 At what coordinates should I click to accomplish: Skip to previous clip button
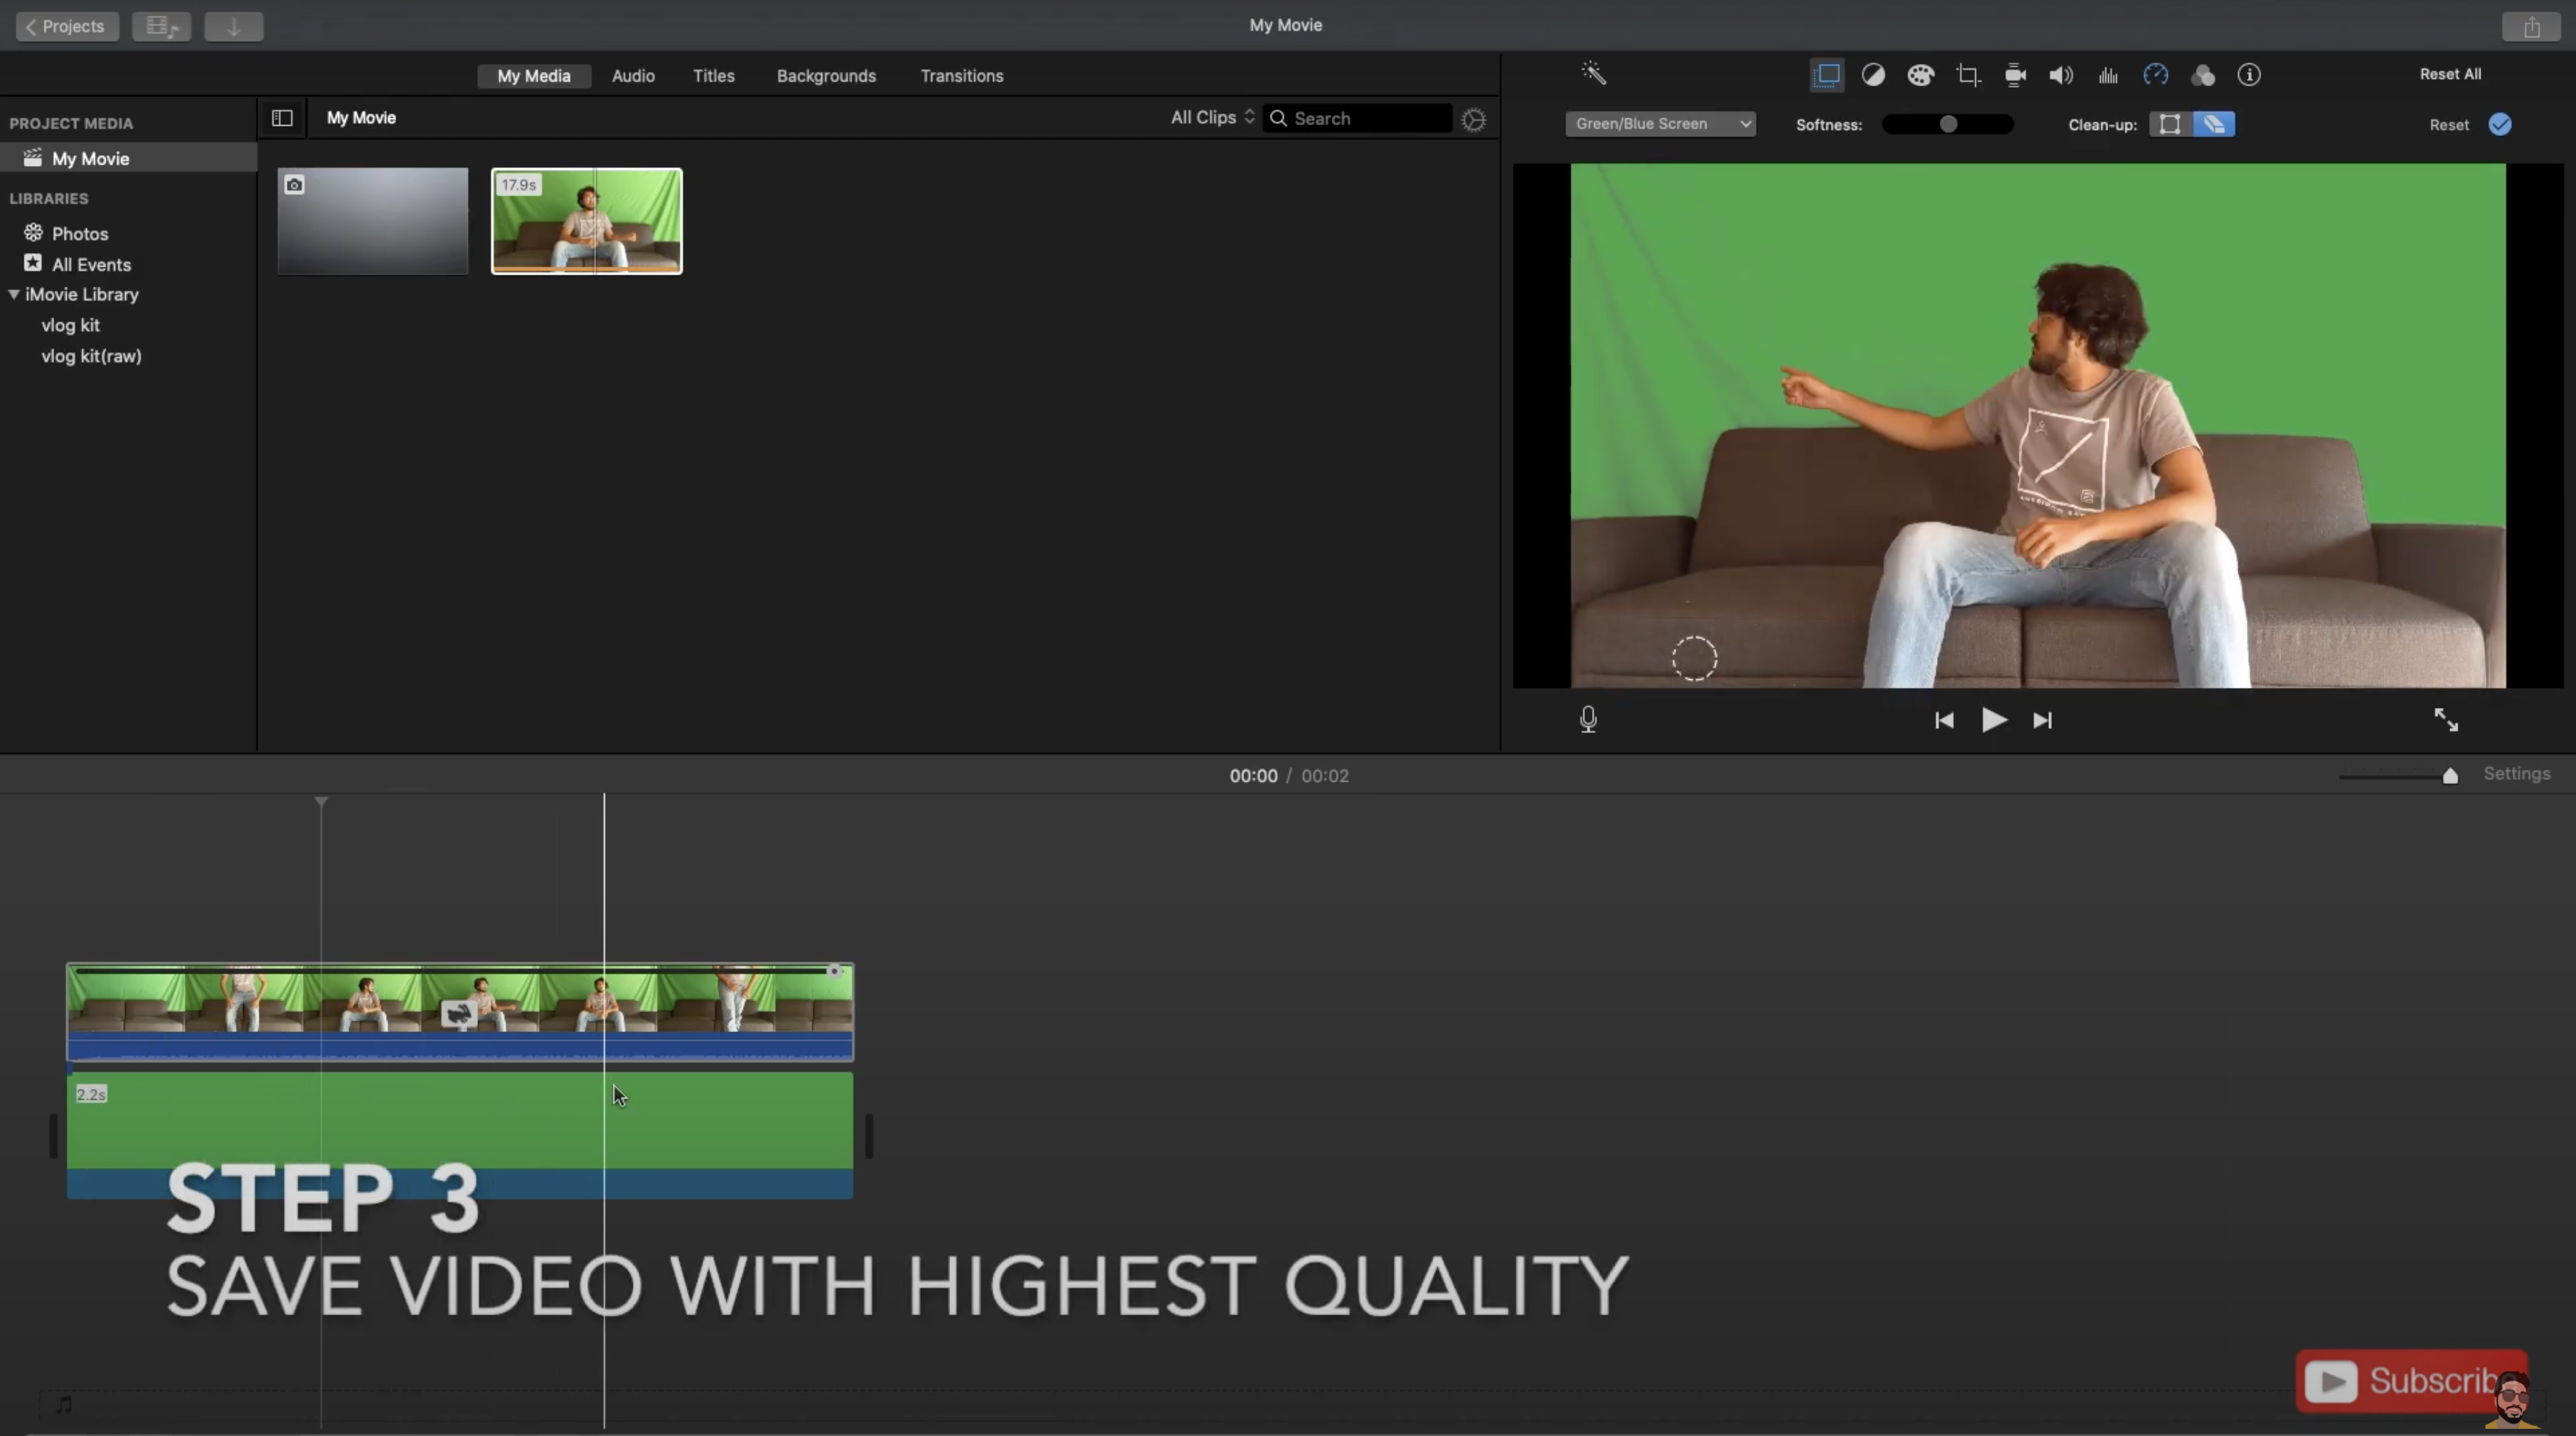pyautogui.click(x=1943, y=720)
